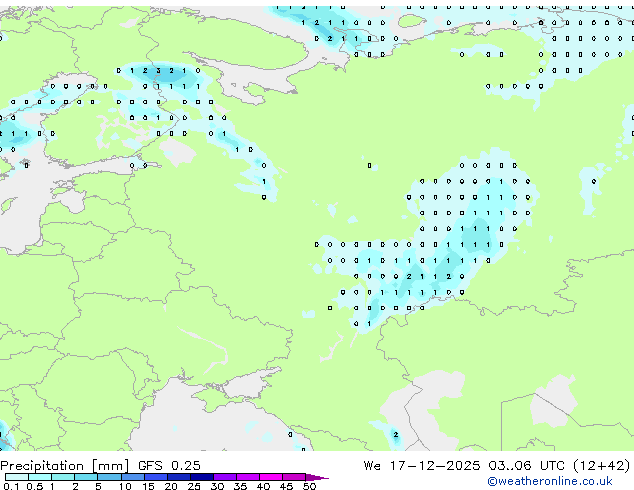Click the "We 17-12-2025" date text
Viewport: 634px width, 490px height.
coord(422,466)
